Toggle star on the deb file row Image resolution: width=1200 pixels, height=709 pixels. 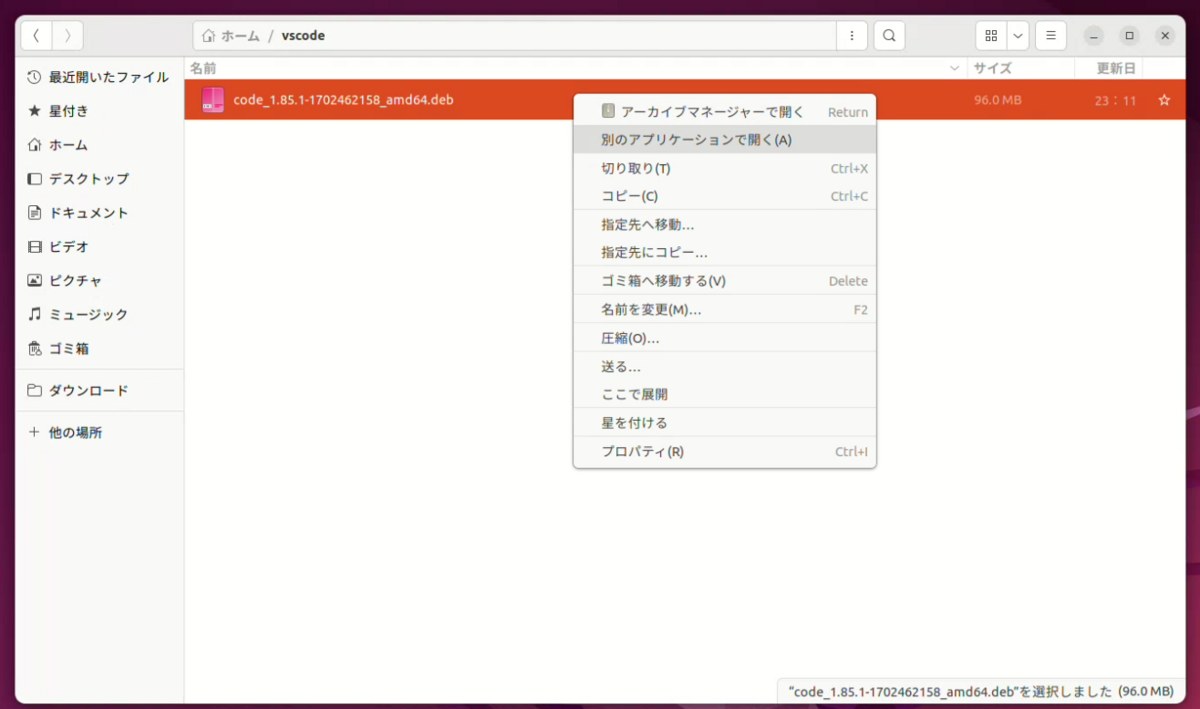(1164, 100)
